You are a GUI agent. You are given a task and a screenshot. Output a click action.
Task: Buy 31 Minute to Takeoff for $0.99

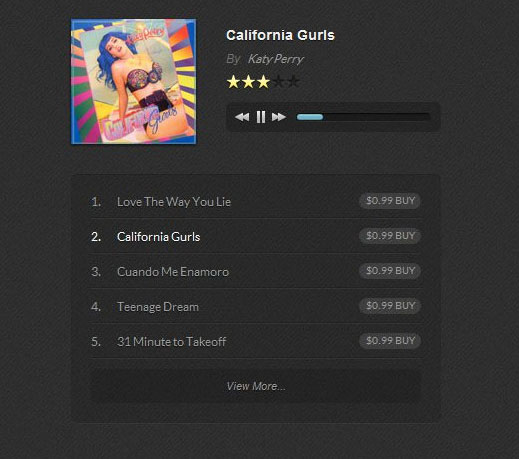390,341
